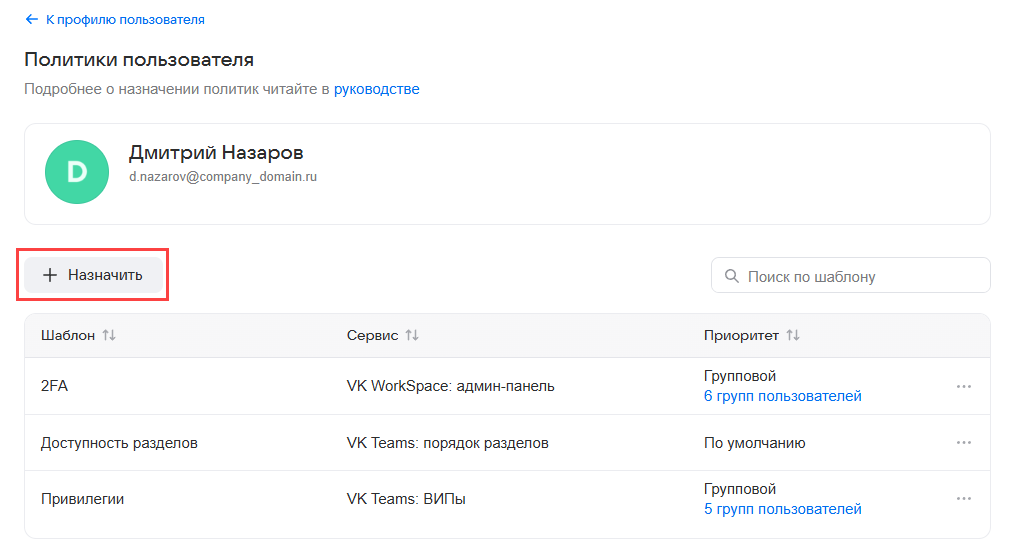Viewport: 1010px width, 553px height.
Task: Expand the actions menu for Привилегии row
Action: [x=963, y=499]
